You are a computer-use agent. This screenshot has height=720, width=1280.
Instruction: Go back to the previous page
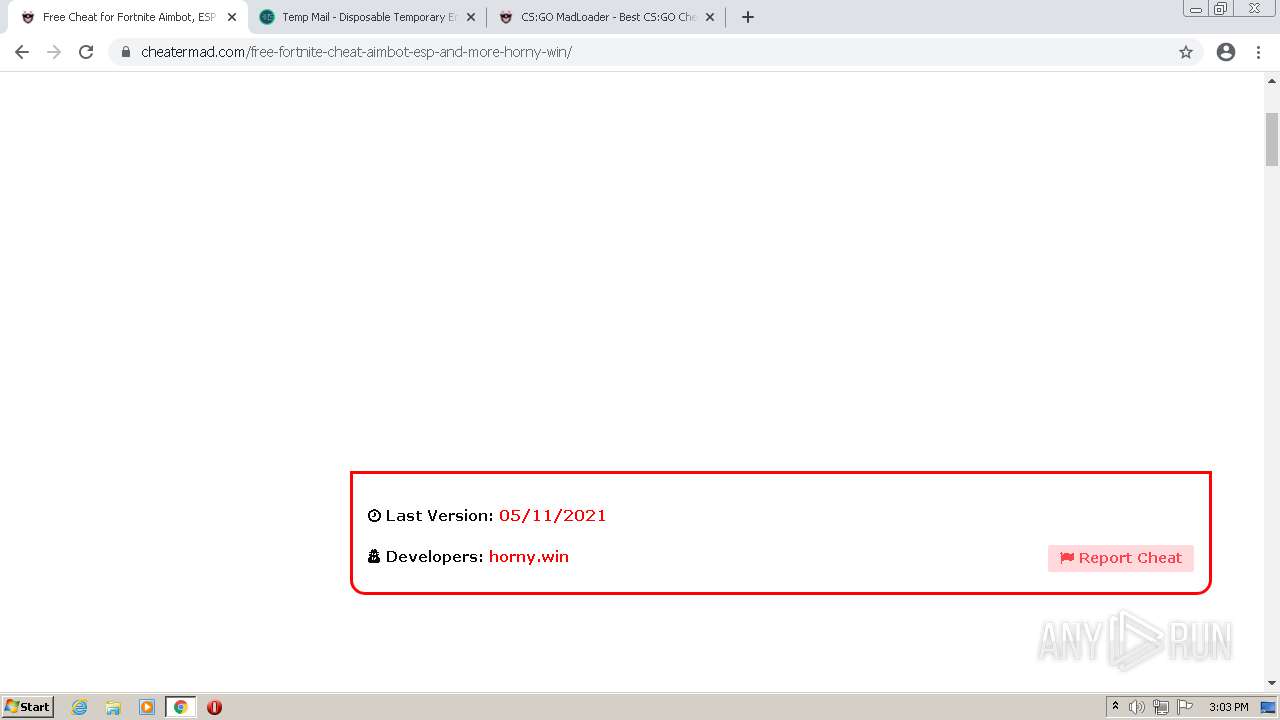click(x=22, y=52)
